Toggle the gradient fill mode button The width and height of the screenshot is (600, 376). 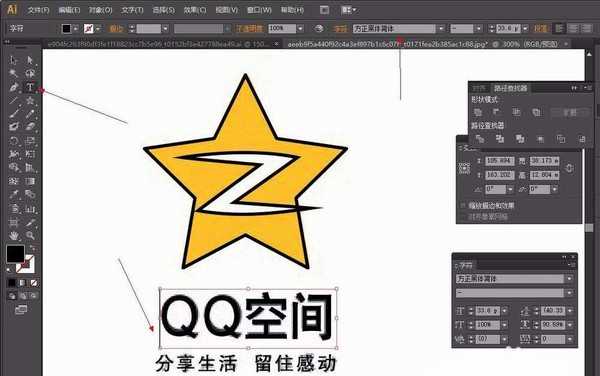[23, 283]
